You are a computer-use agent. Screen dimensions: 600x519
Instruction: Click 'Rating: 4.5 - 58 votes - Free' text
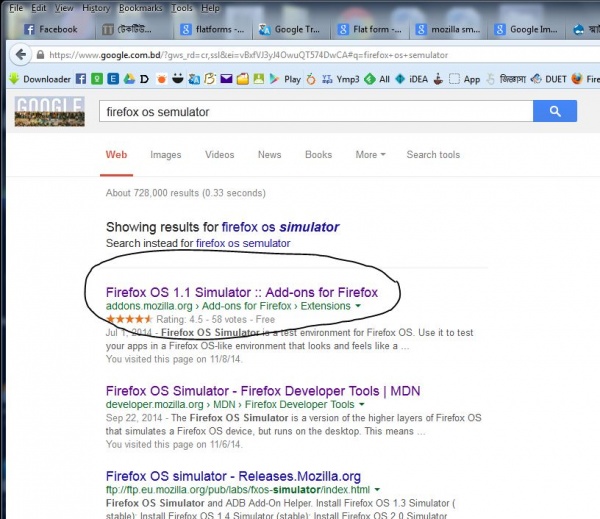pos(215,319)
